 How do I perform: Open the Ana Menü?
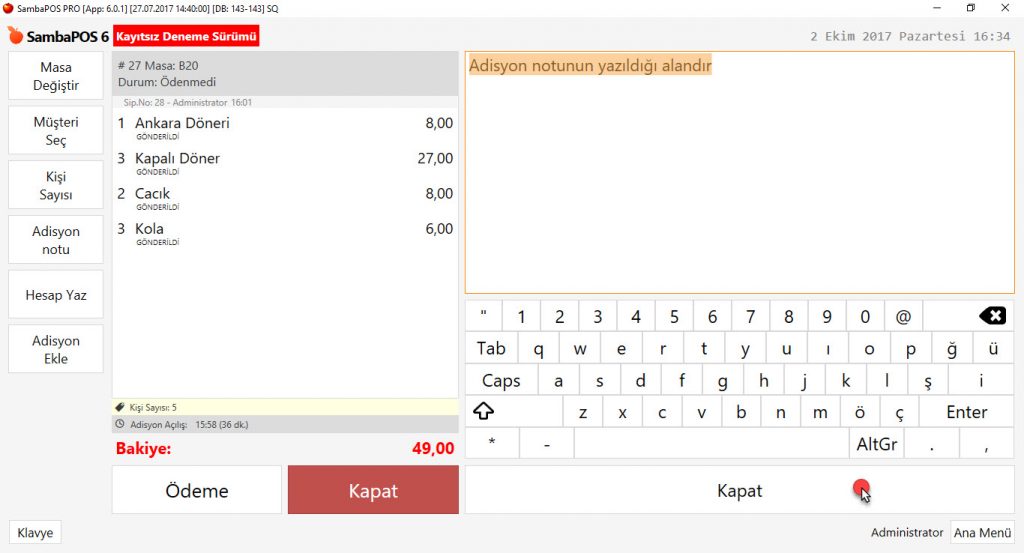coord(981,533)
